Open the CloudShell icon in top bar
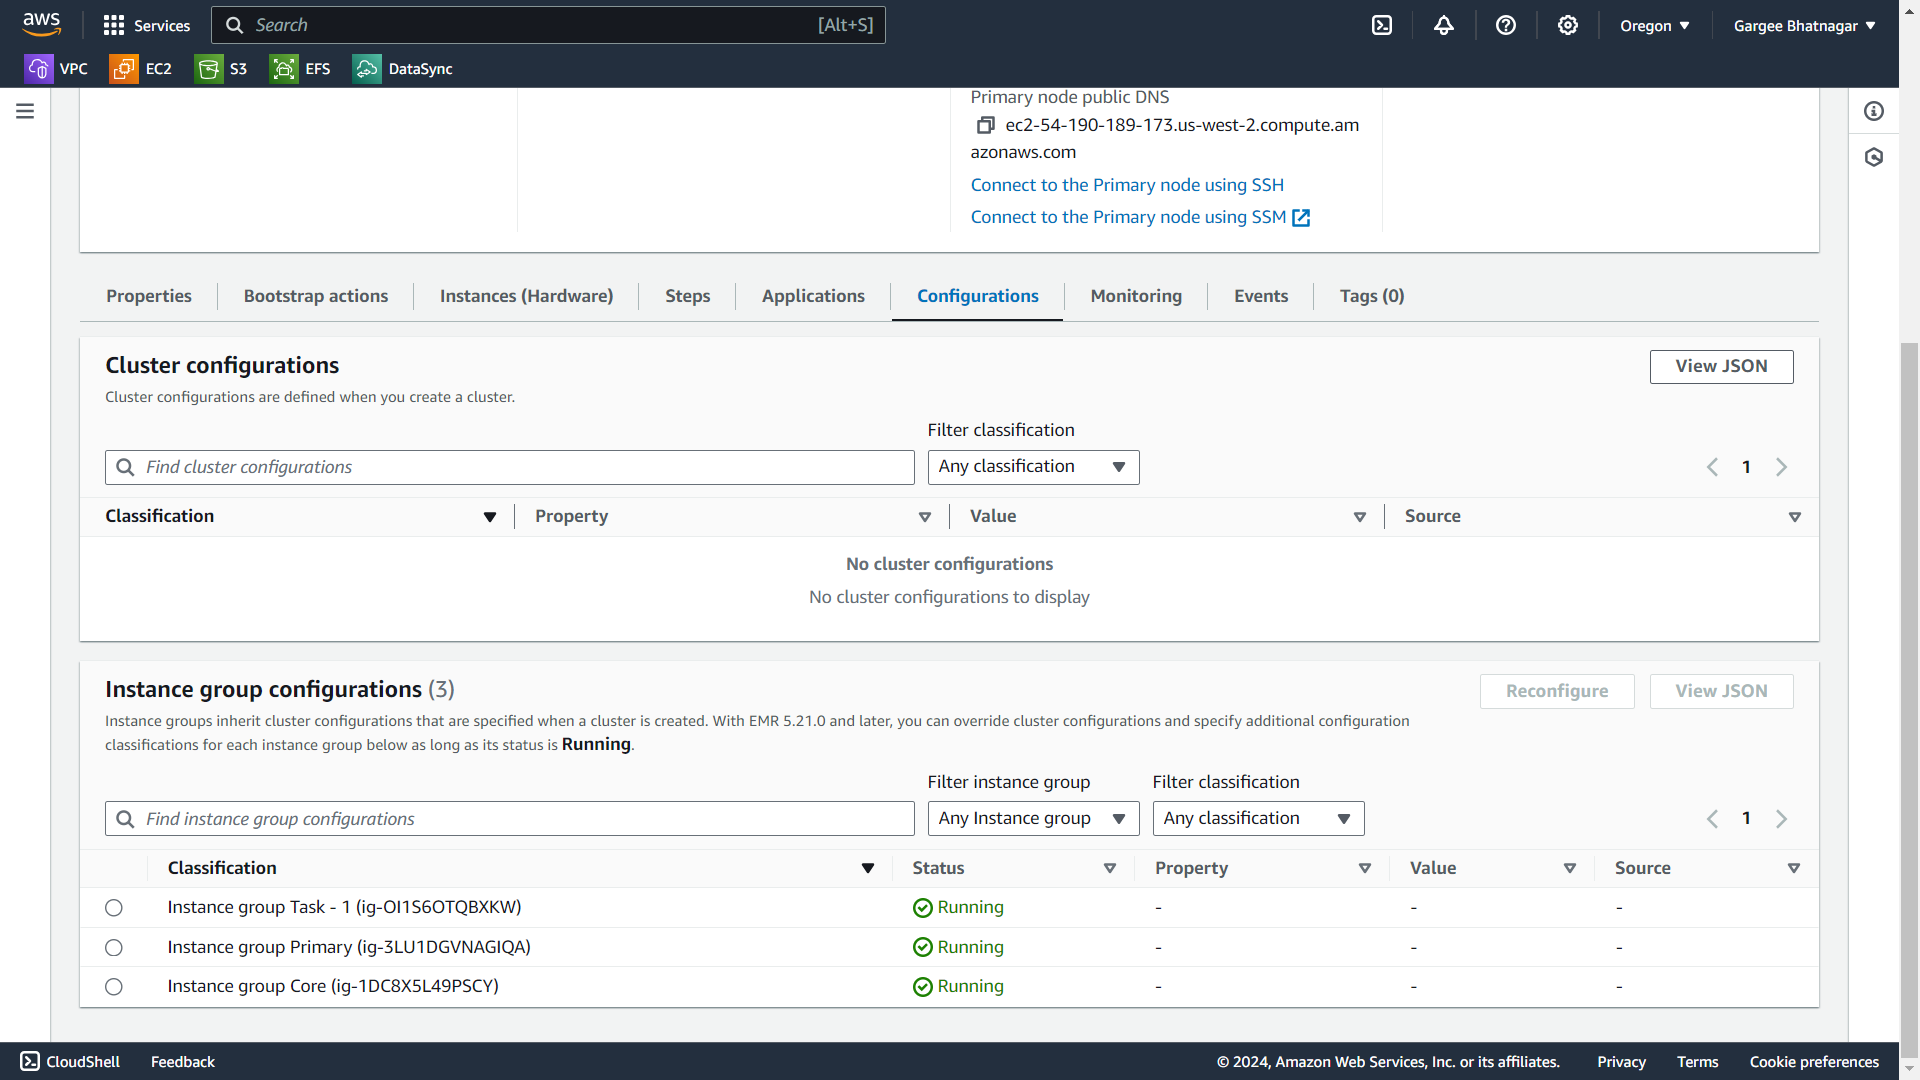Screen dimensions: 1920x1080 coord(1382,25)
